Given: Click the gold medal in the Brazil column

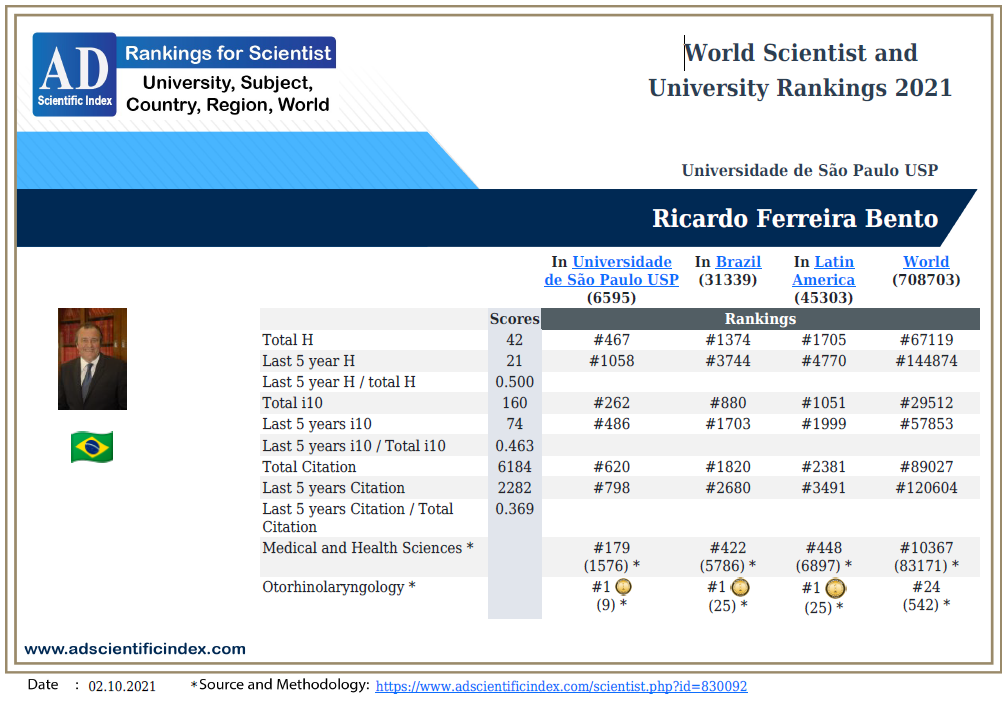Looking at the screenshot, I should (x=740, y=587).
